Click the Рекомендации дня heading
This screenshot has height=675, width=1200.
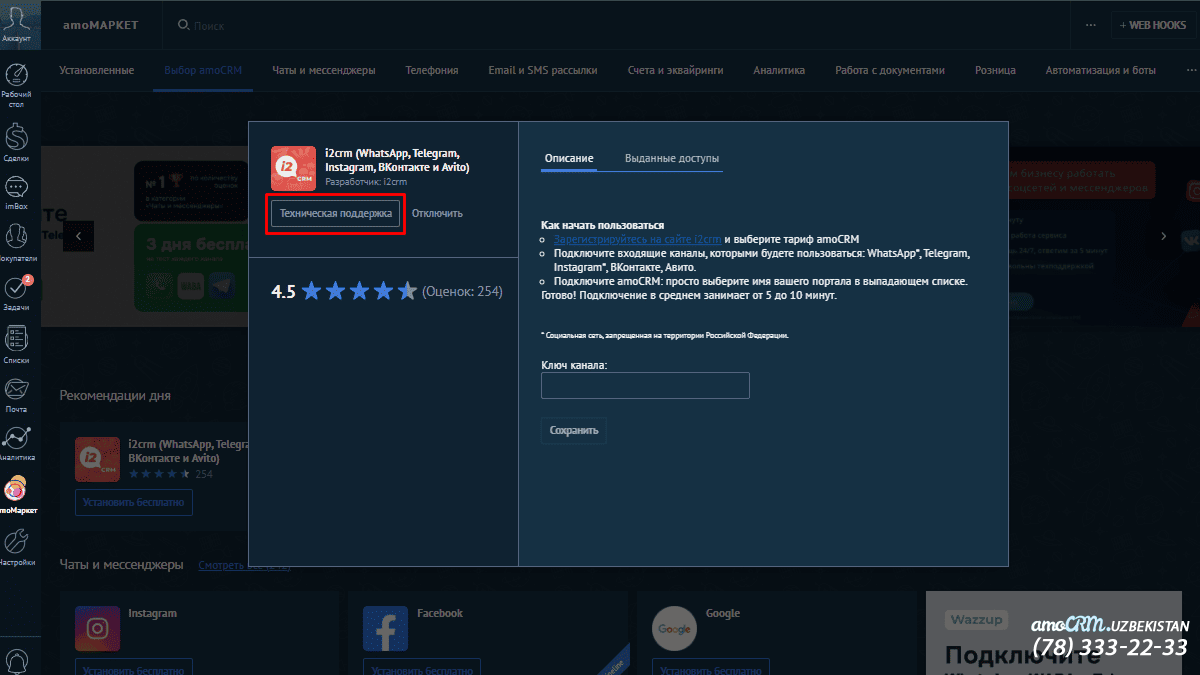click(x=115, y=395)
